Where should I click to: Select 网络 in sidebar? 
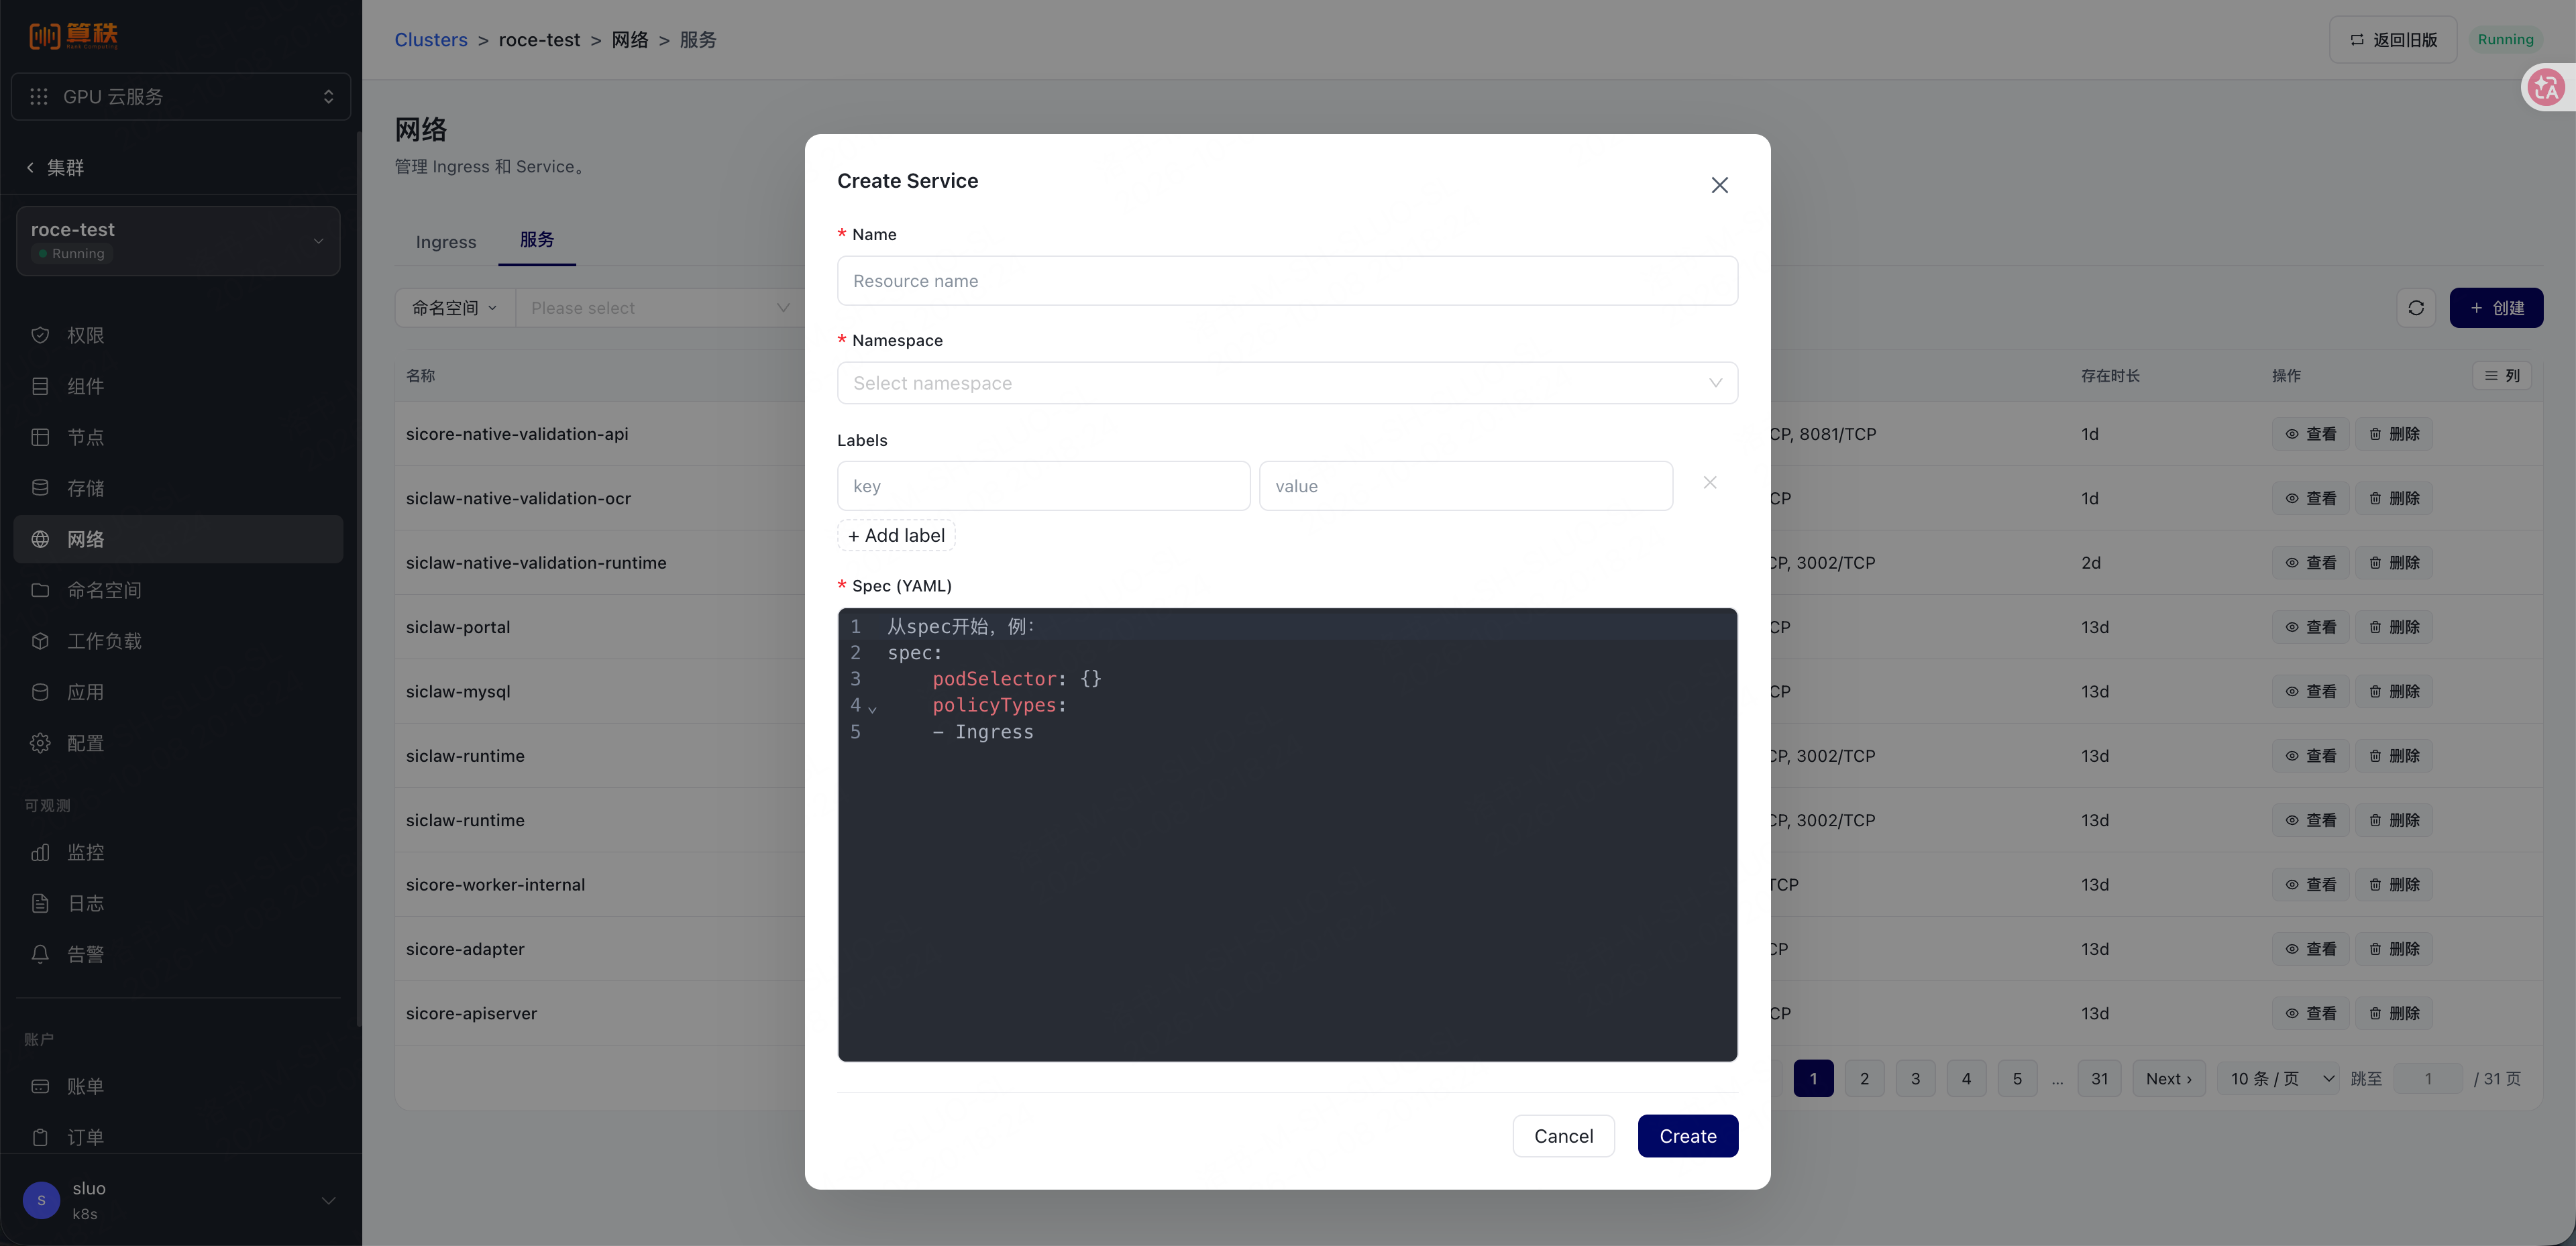[178, 539]
